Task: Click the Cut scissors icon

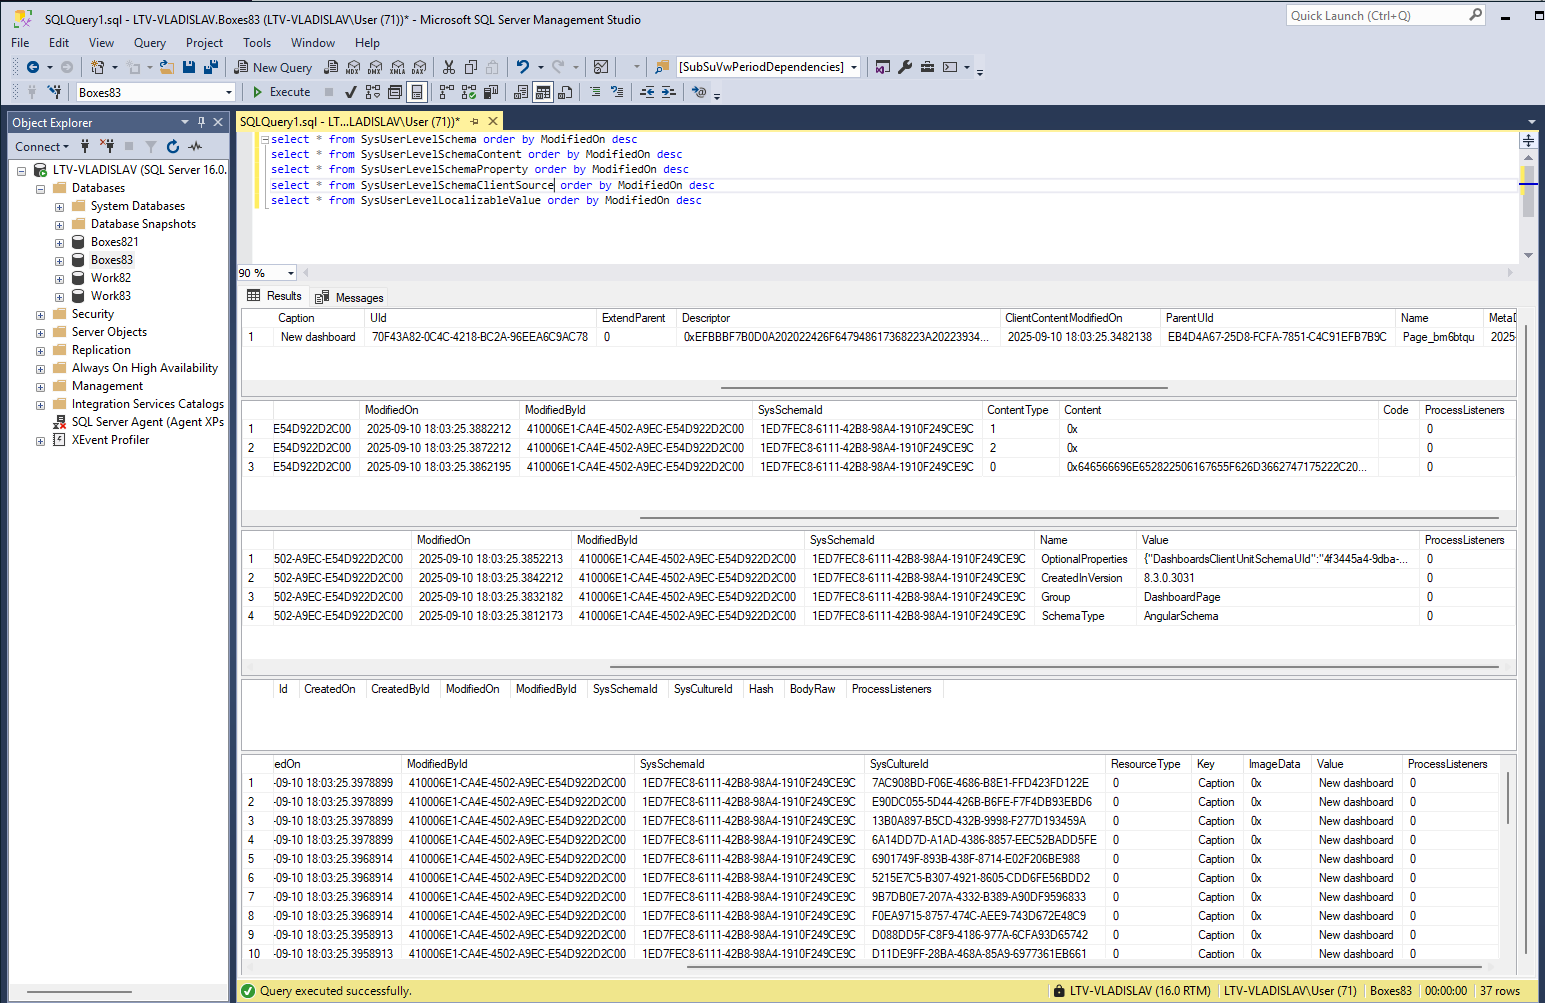Action: (x=449, y=67)
